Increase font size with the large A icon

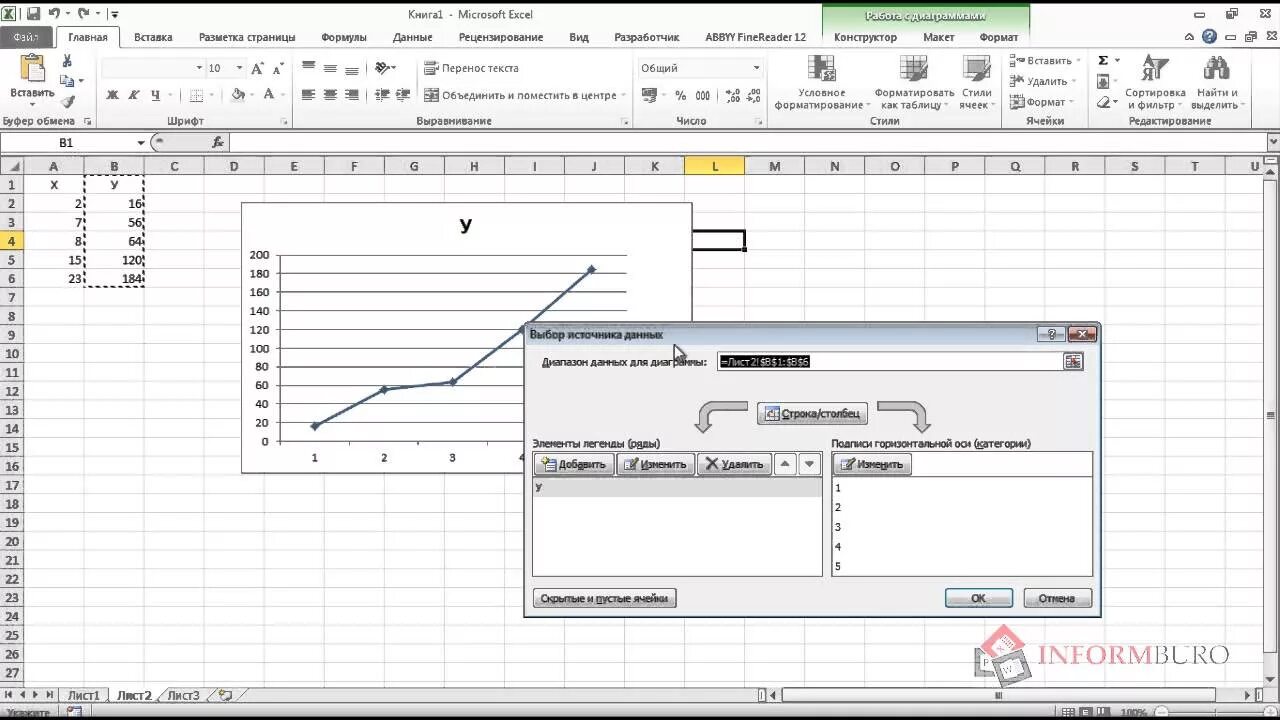(258, 68)
